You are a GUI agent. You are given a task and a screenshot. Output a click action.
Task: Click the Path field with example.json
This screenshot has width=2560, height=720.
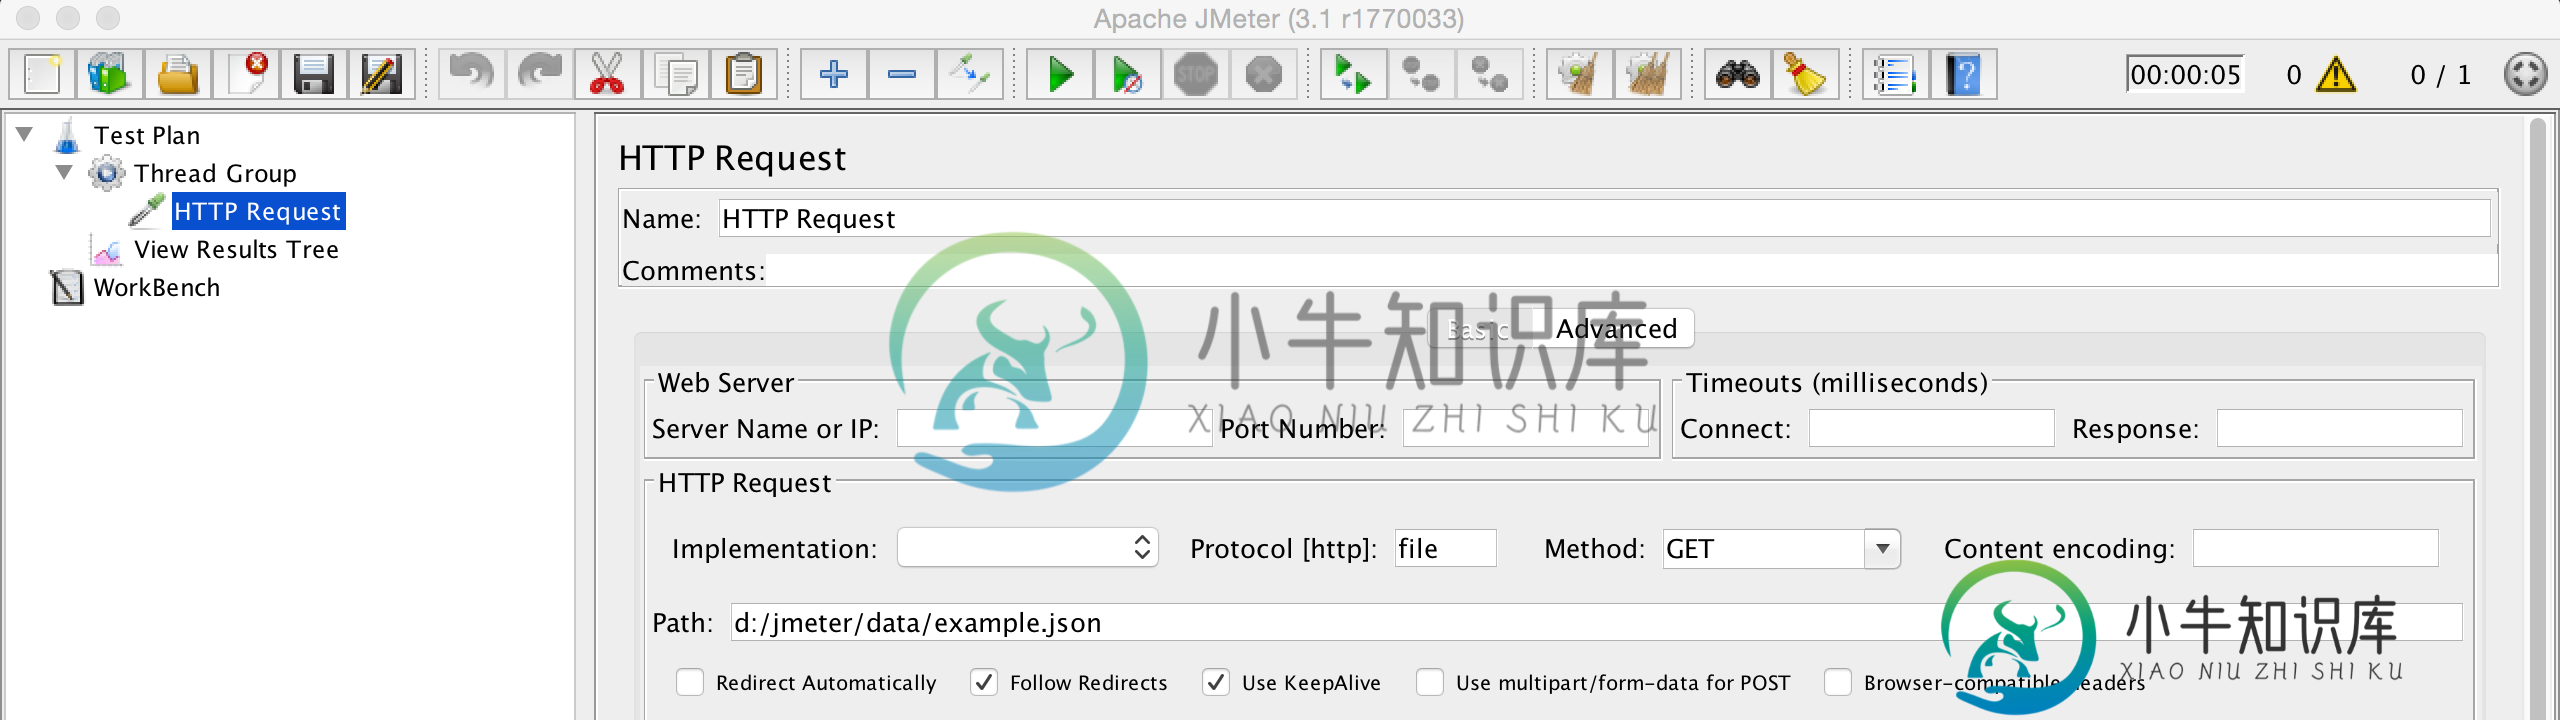click(x=1596, y=622)
